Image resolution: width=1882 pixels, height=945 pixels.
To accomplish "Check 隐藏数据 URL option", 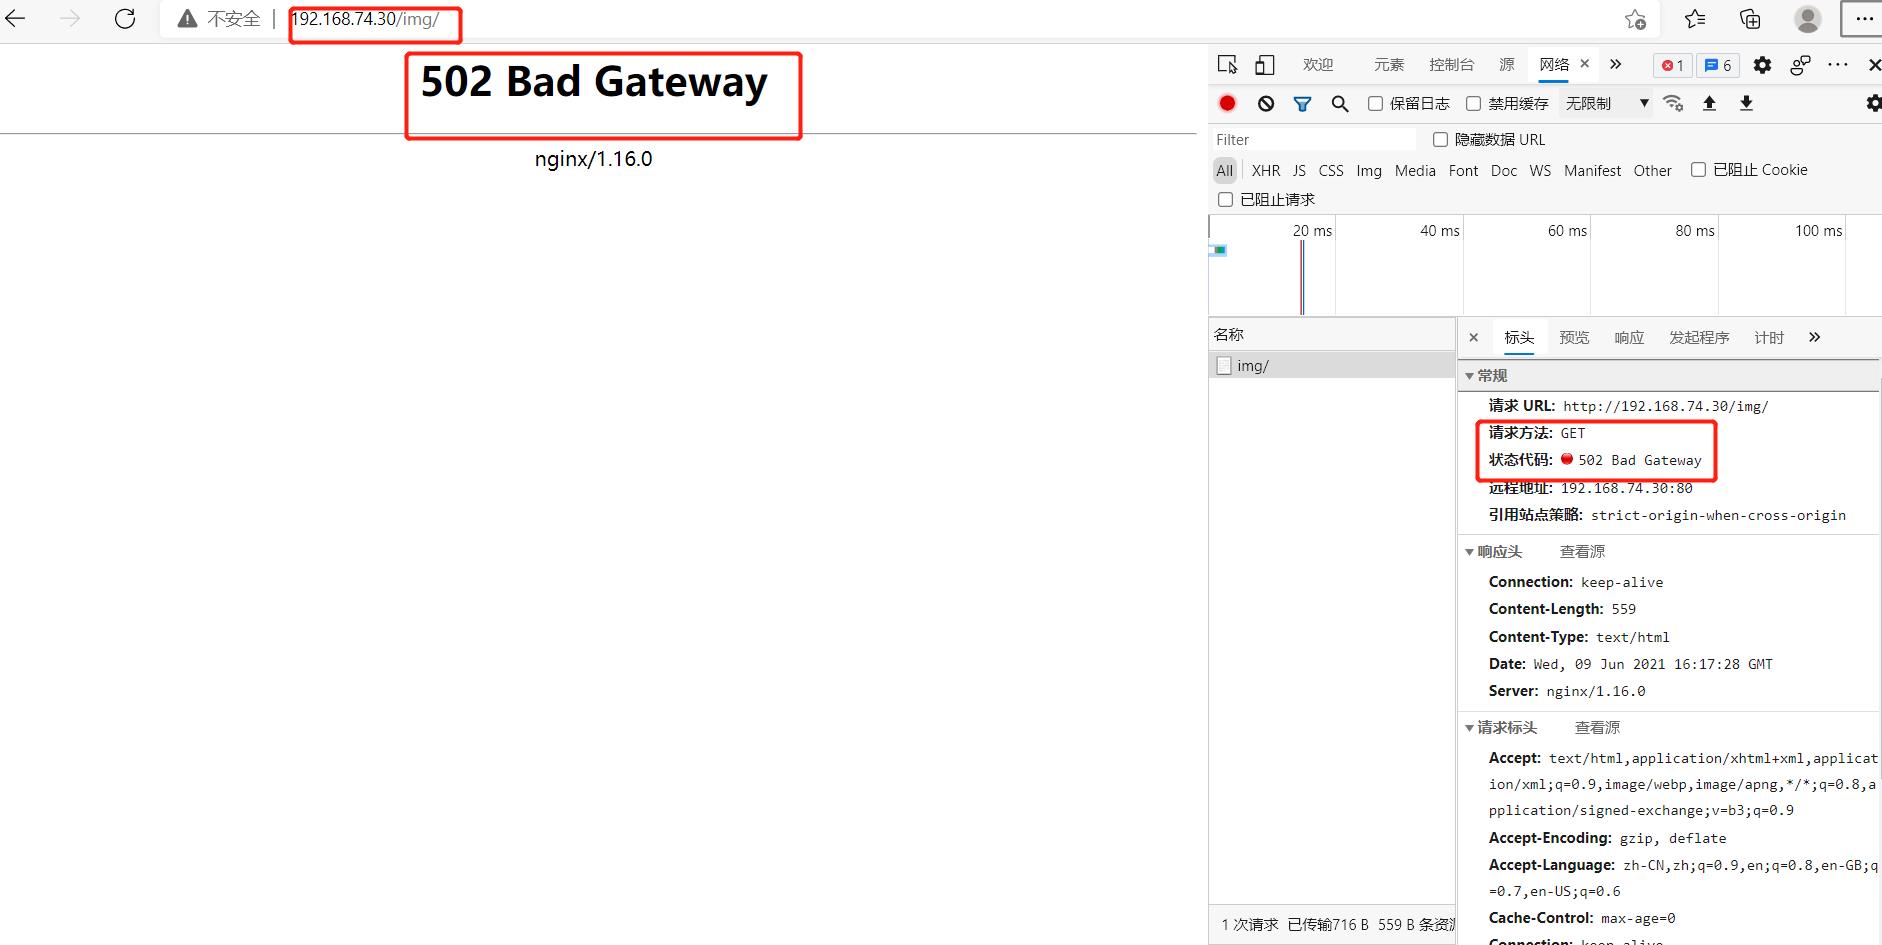I will pyautogui.click(x=1440, y=139).
